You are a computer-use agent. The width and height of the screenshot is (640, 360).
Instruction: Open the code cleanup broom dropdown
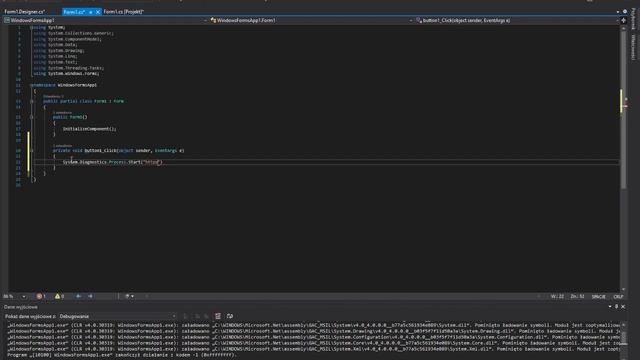(129, 296)
